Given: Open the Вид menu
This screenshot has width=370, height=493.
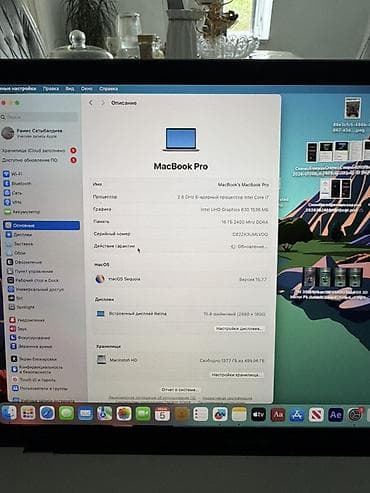Looking at the screenshot, I should coord(70,89).
